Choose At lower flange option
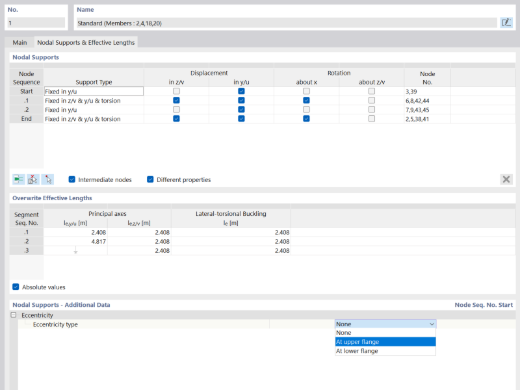520x390 pixels. pos(385,351)
